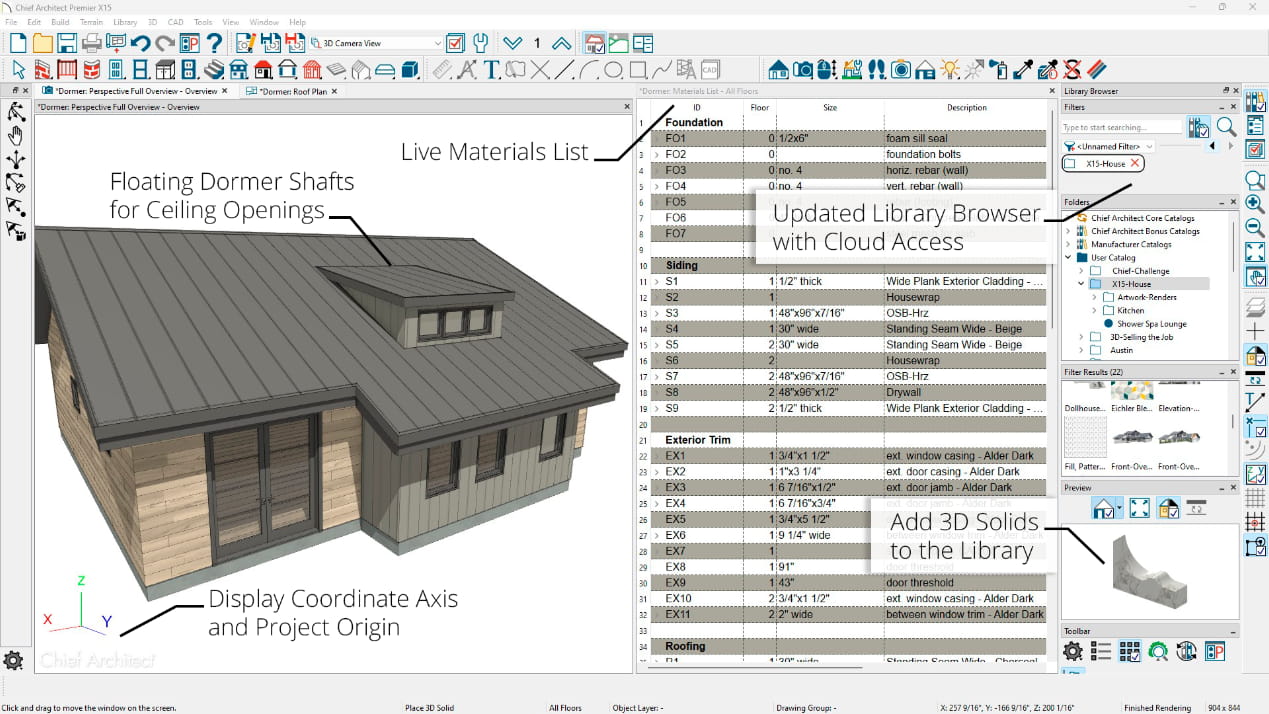Click the Save file icon

coord(67,43)
